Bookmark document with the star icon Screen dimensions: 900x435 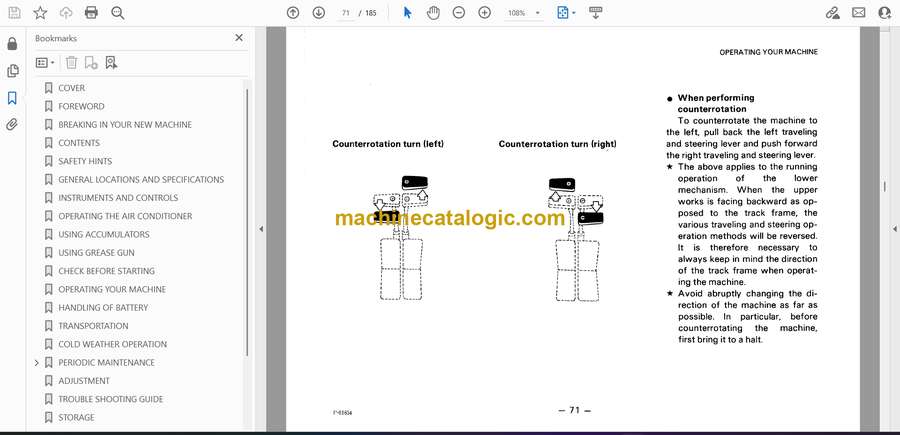pos(40,13)
